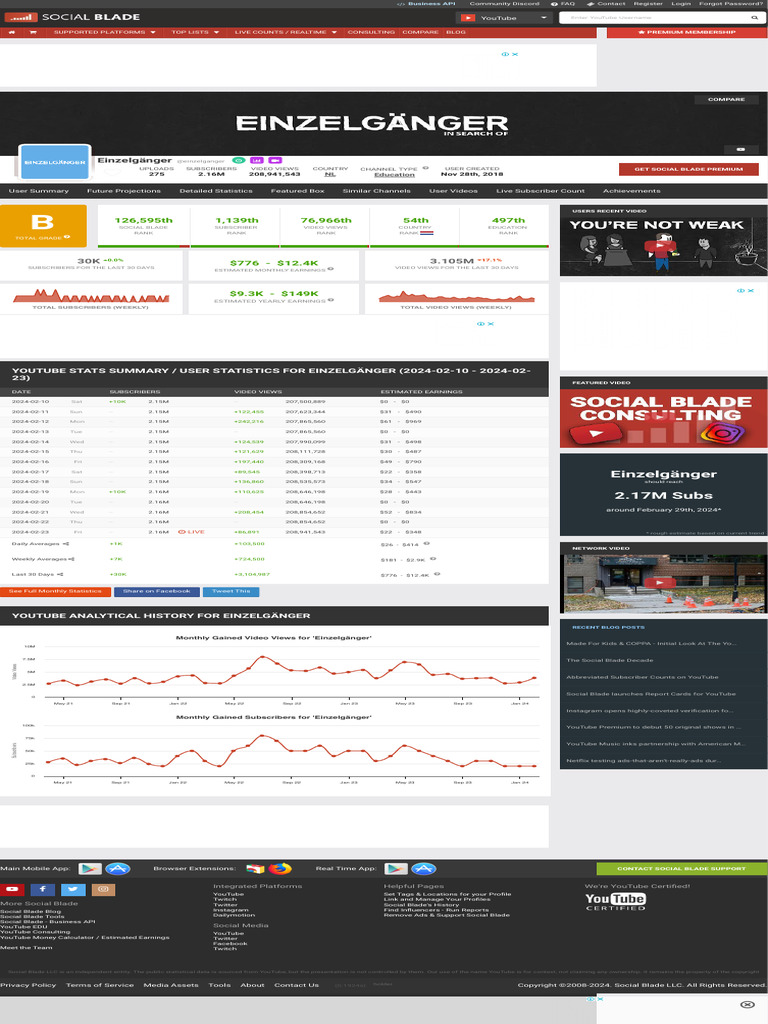Click the purple stats badge icon
Screen dimensions: 768x1024
[x=257, y=160]
